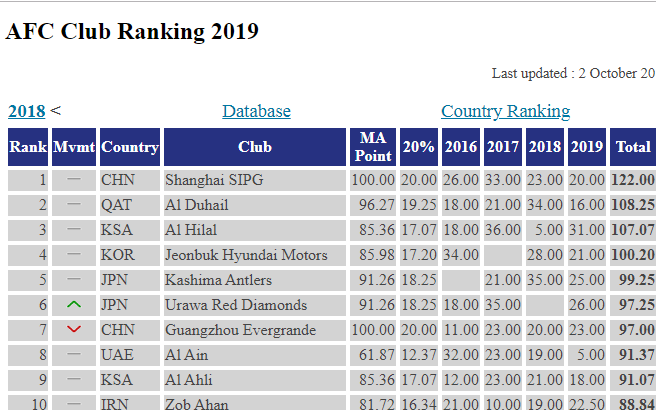This screenshot has height=410, width=656.
Task: Click the red down arrow for Guangzhou Evergrande
Action: tap(74, 330)
